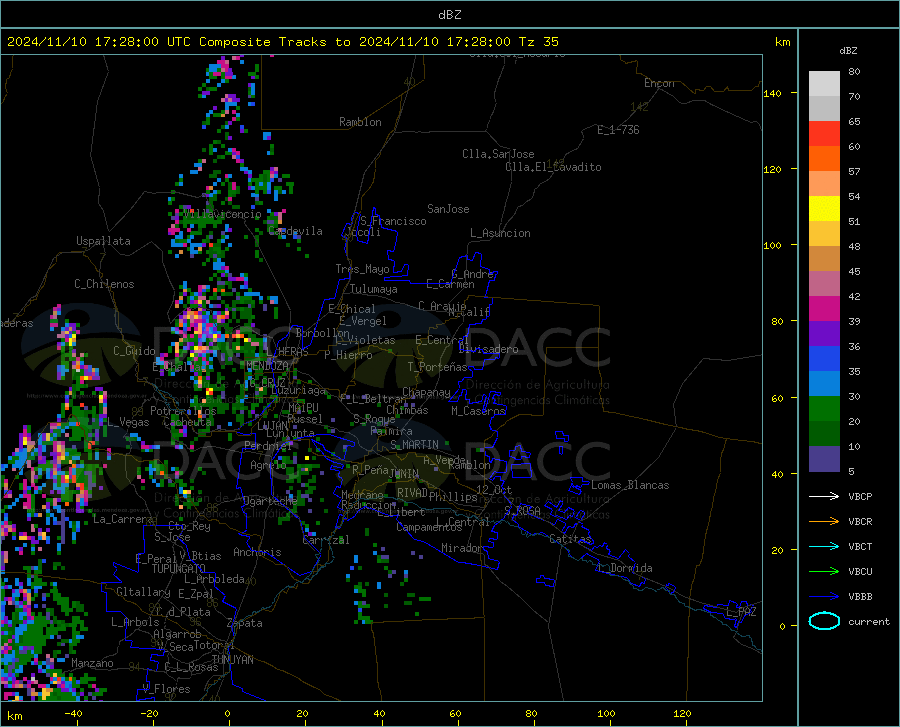Click the blue VBBB arrow in legend
This screenshot has height=727, width=900.
click(x=824, y=597)
